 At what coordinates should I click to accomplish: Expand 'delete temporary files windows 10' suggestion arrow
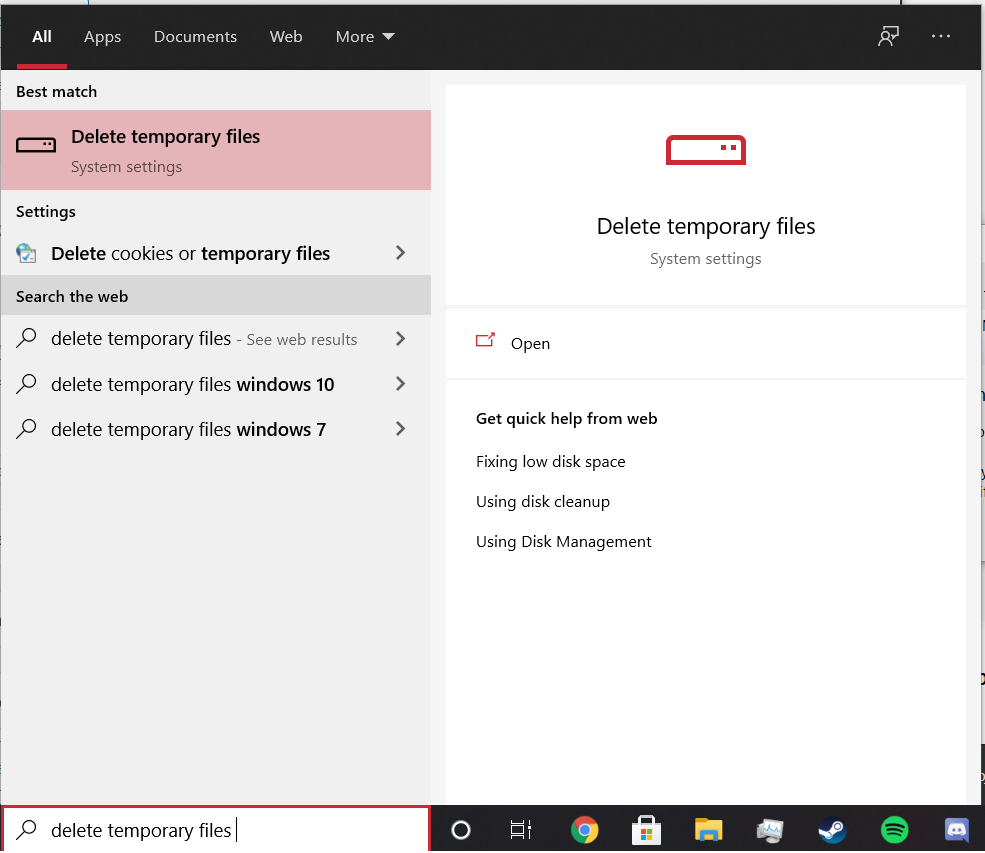[400, 384]
